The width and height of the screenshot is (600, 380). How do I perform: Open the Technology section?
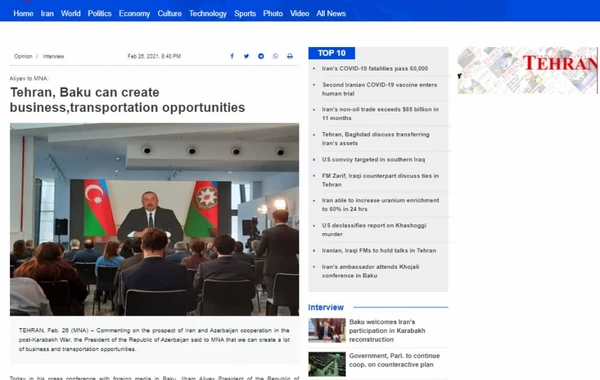click(208, 13)
